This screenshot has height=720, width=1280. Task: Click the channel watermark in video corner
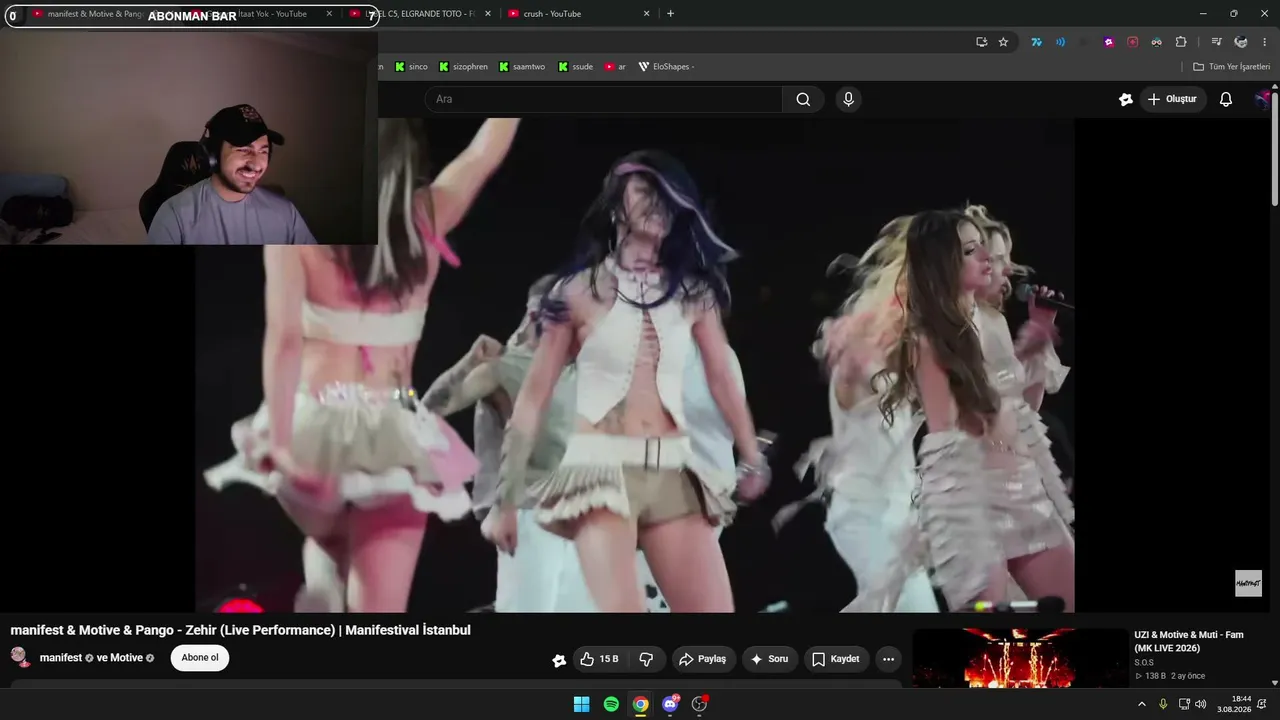pyautogui.click(x=1248, y=583)
